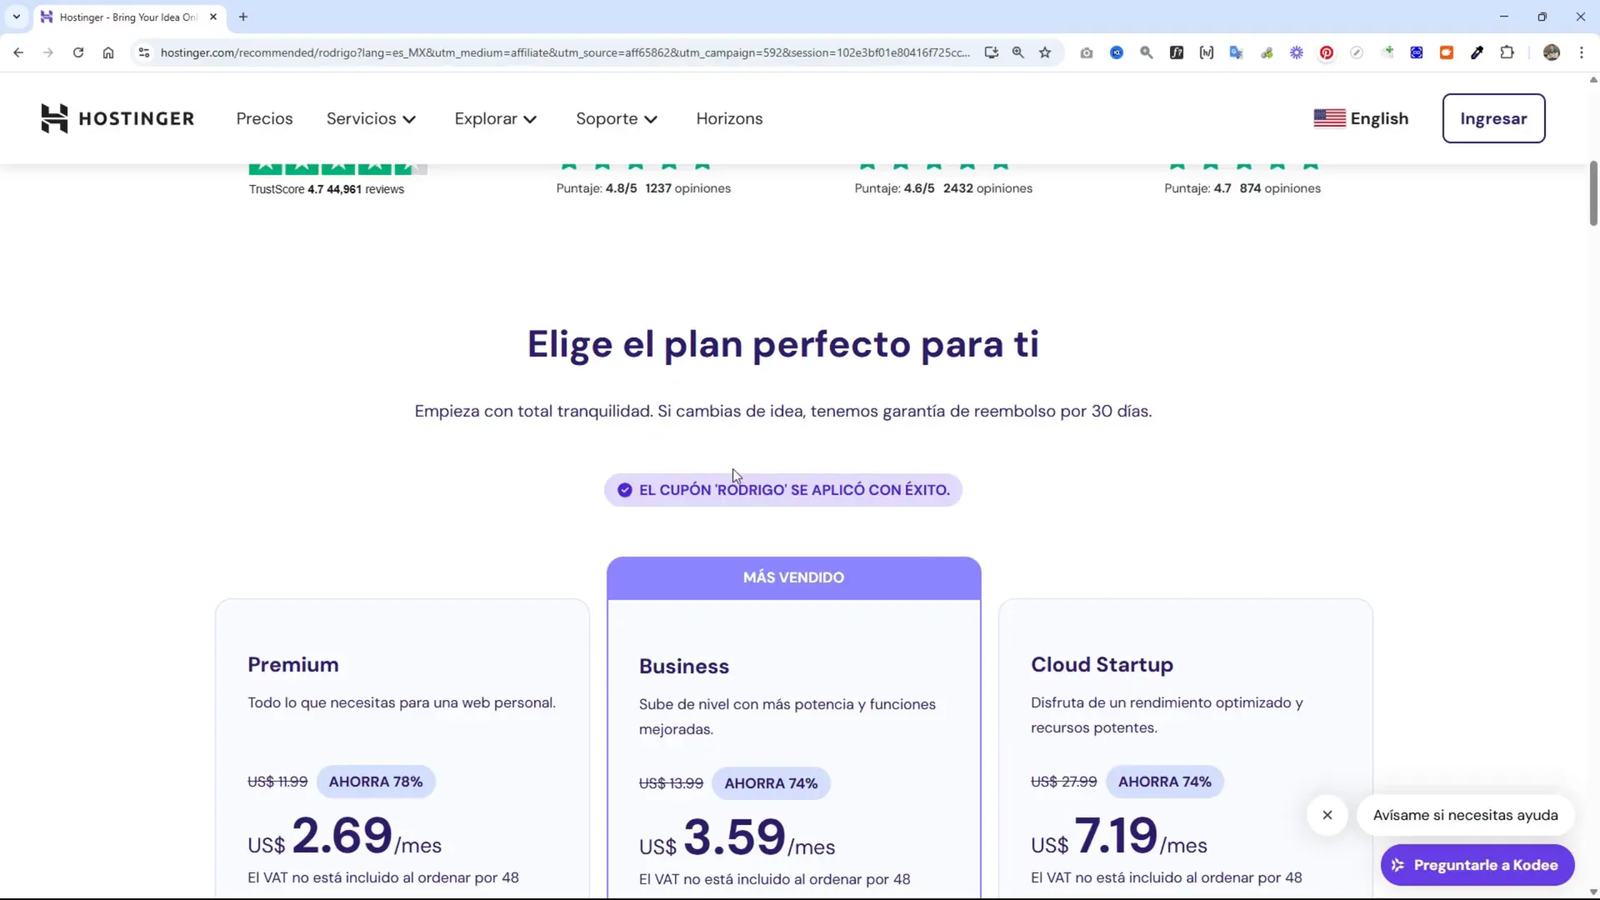
Task: Open the extensions puzzle-piece icon
Action: (x=1508, y=52)
